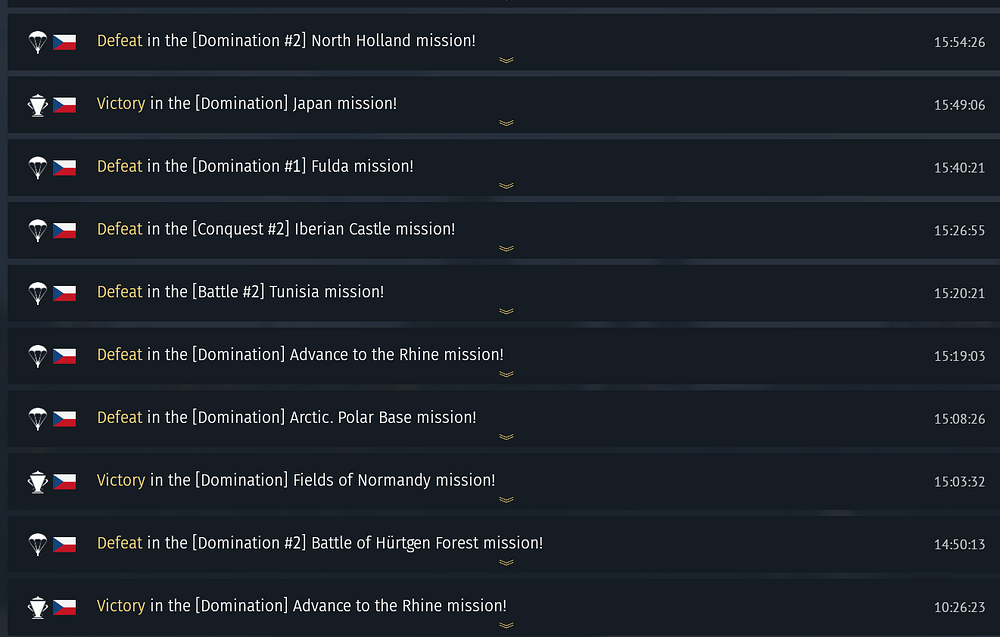This screenshot has width=1000, height=637.
Task: Expand the Battle of Hürtgen Forest chevron
Action: pyautogui.click(x=506, y=563)
